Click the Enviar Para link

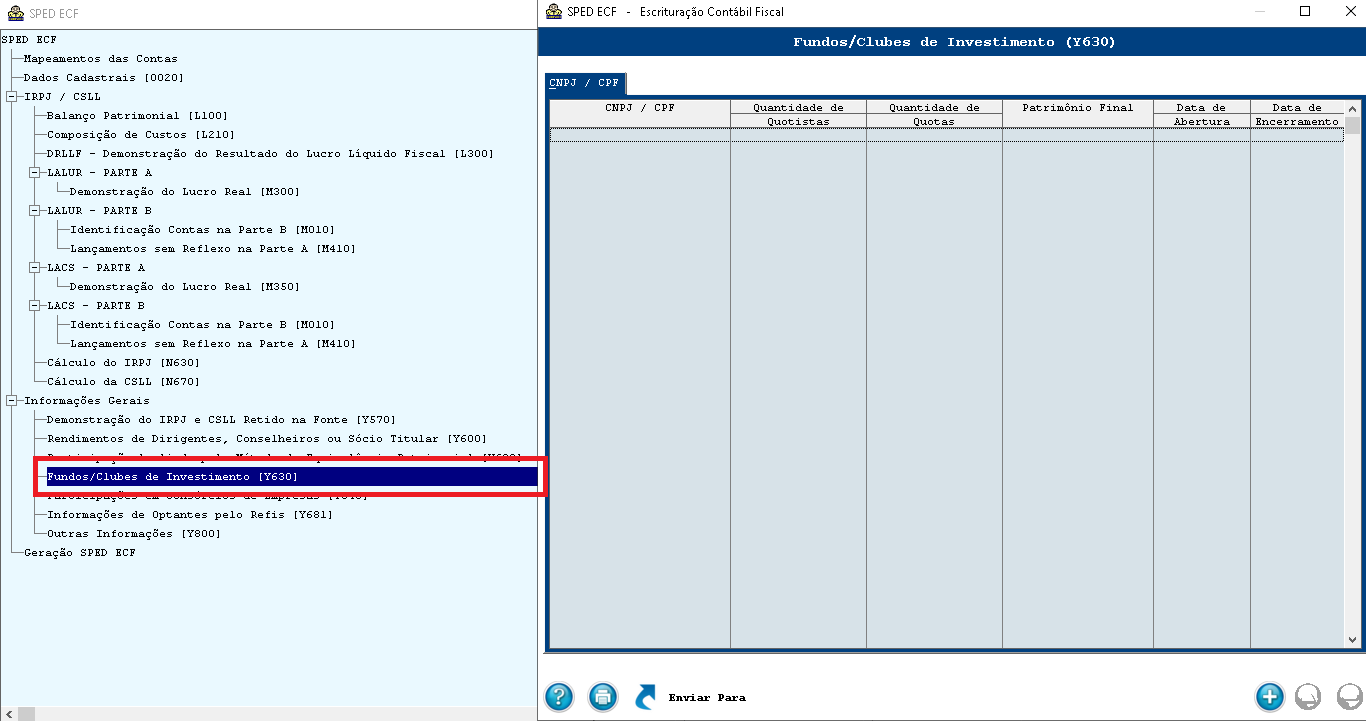click(x=707, y=698)
